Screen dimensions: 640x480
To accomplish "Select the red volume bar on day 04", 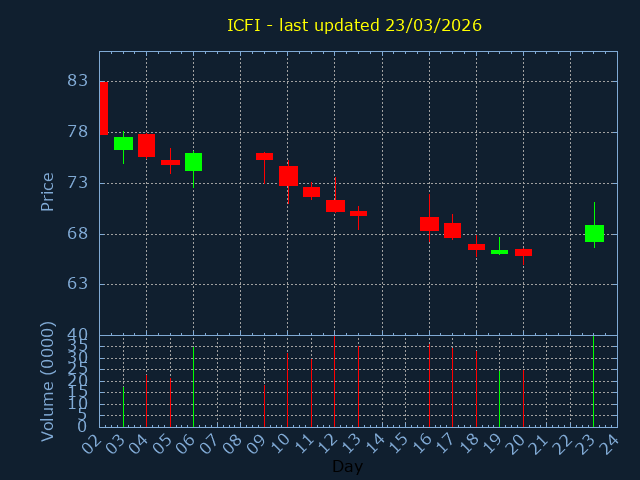I will tap(147, 401).
